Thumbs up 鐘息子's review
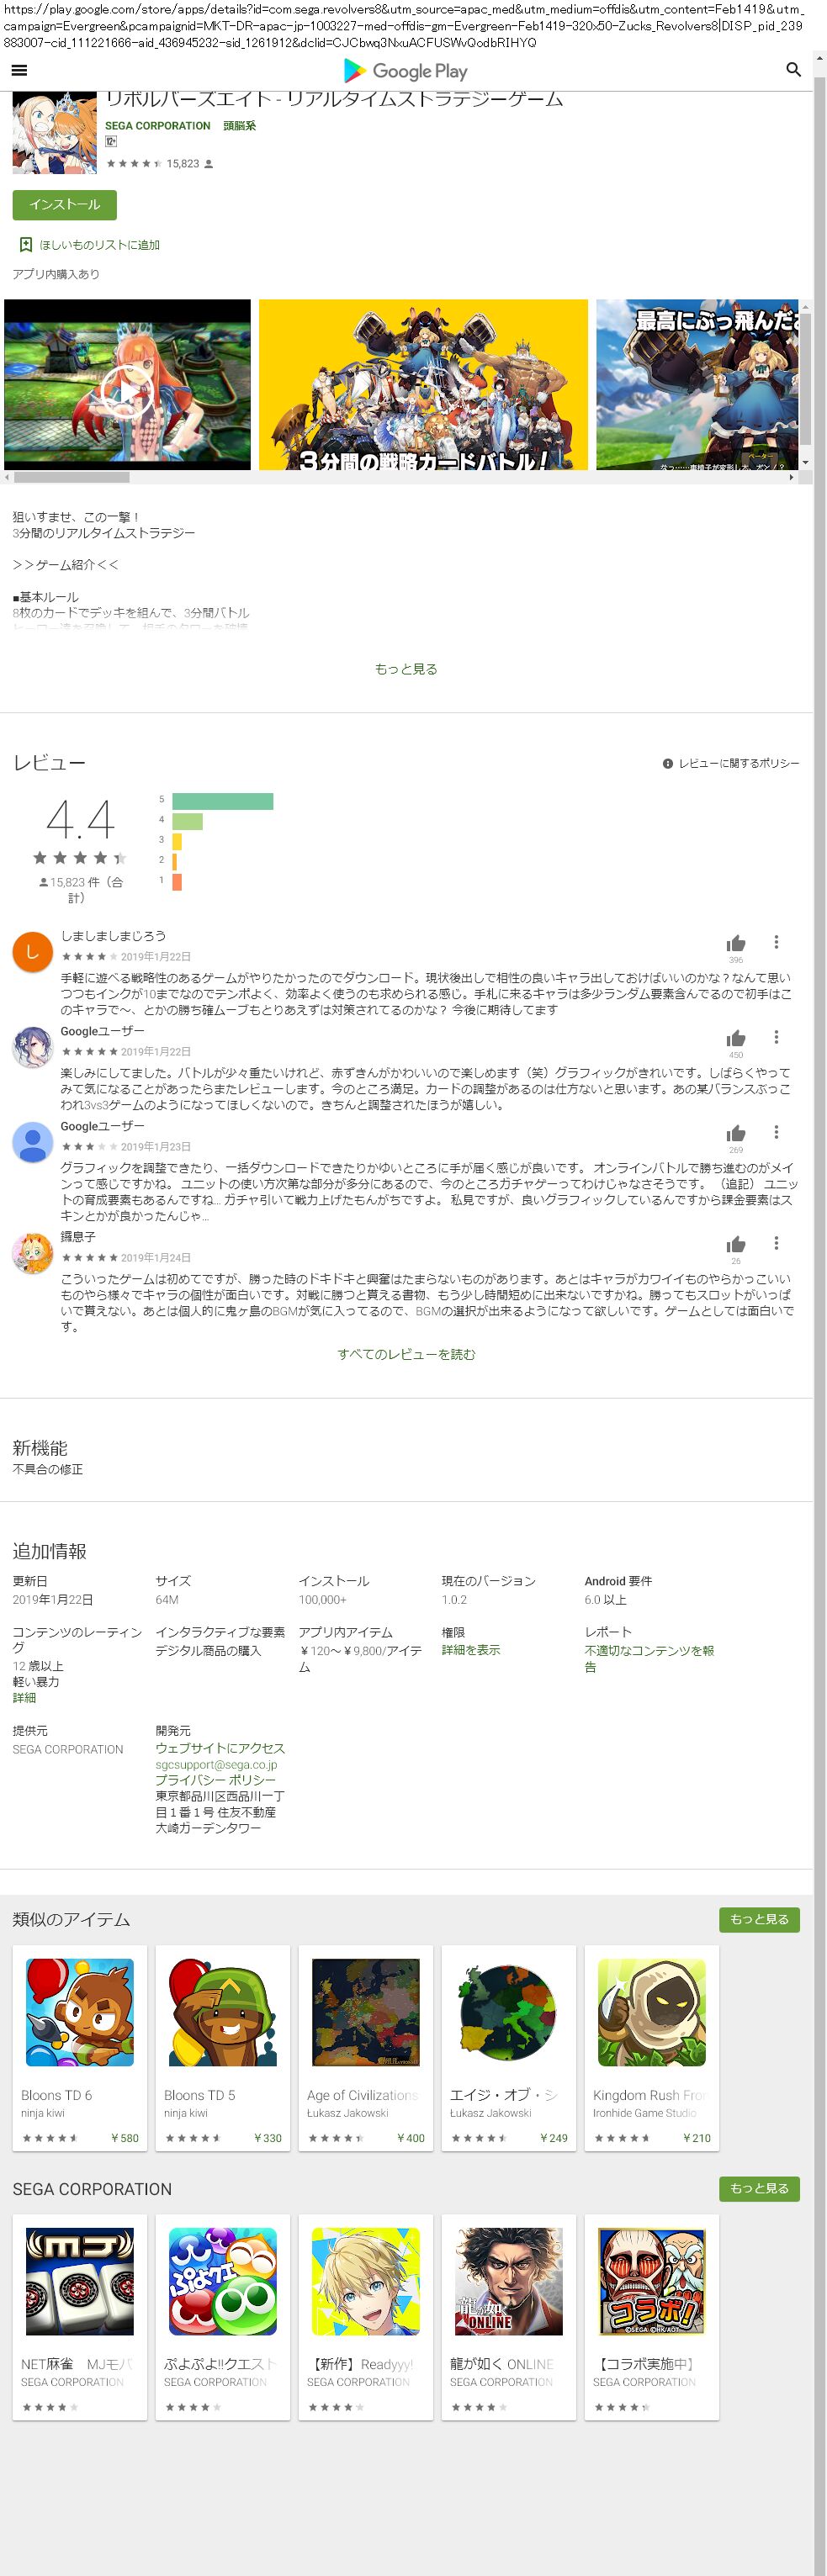This screenshot has width=827, height=2576. [x=736, y=1244]
